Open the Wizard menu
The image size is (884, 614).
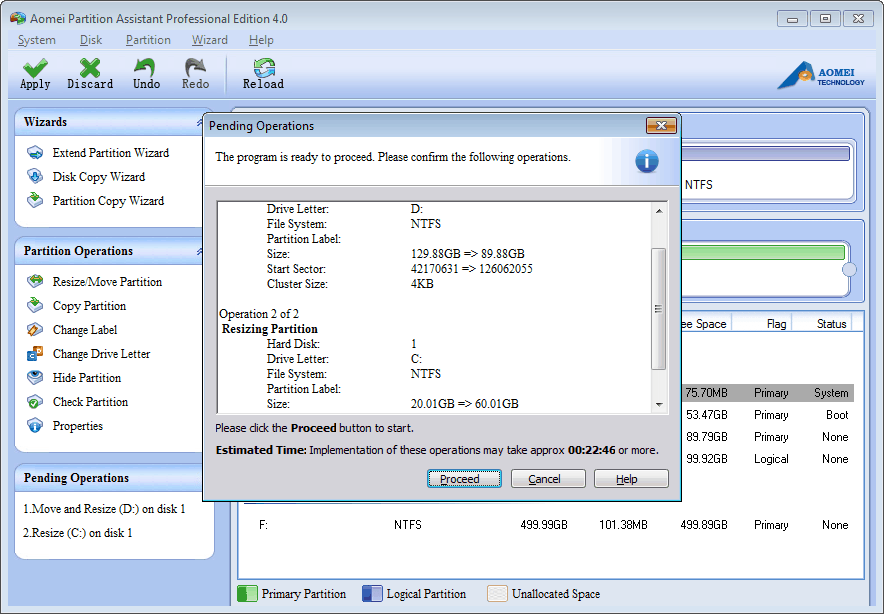[x=210, y=40]
